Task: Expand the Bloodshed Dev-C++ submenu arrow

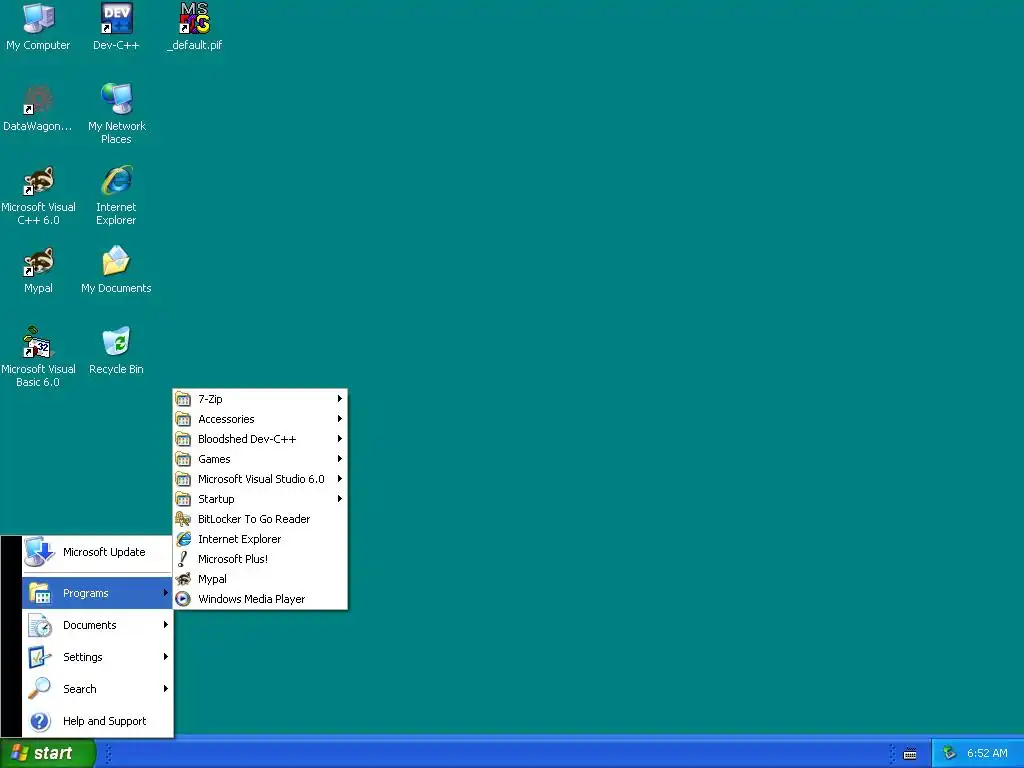Action: pos(340,439)
